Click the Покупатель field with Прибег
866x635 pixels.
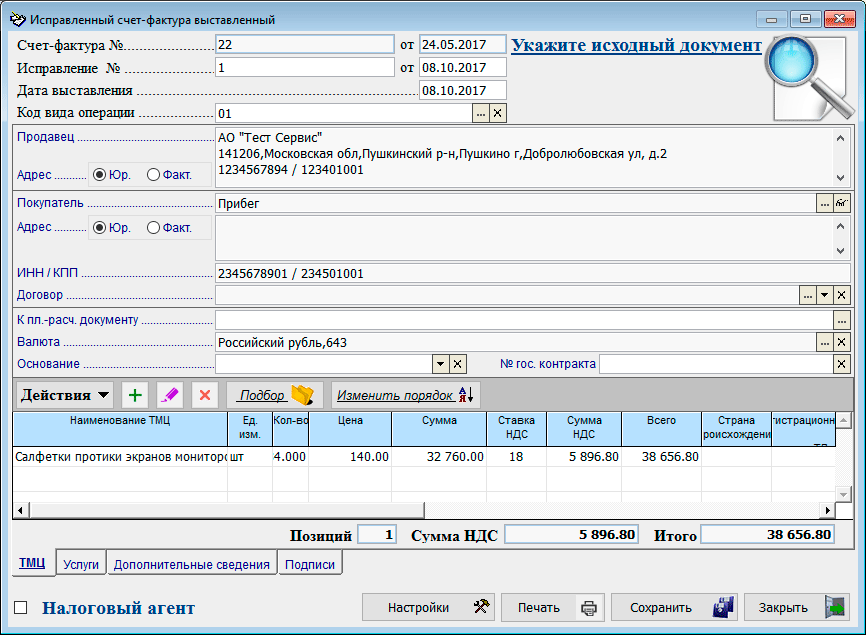coord(515,203)
